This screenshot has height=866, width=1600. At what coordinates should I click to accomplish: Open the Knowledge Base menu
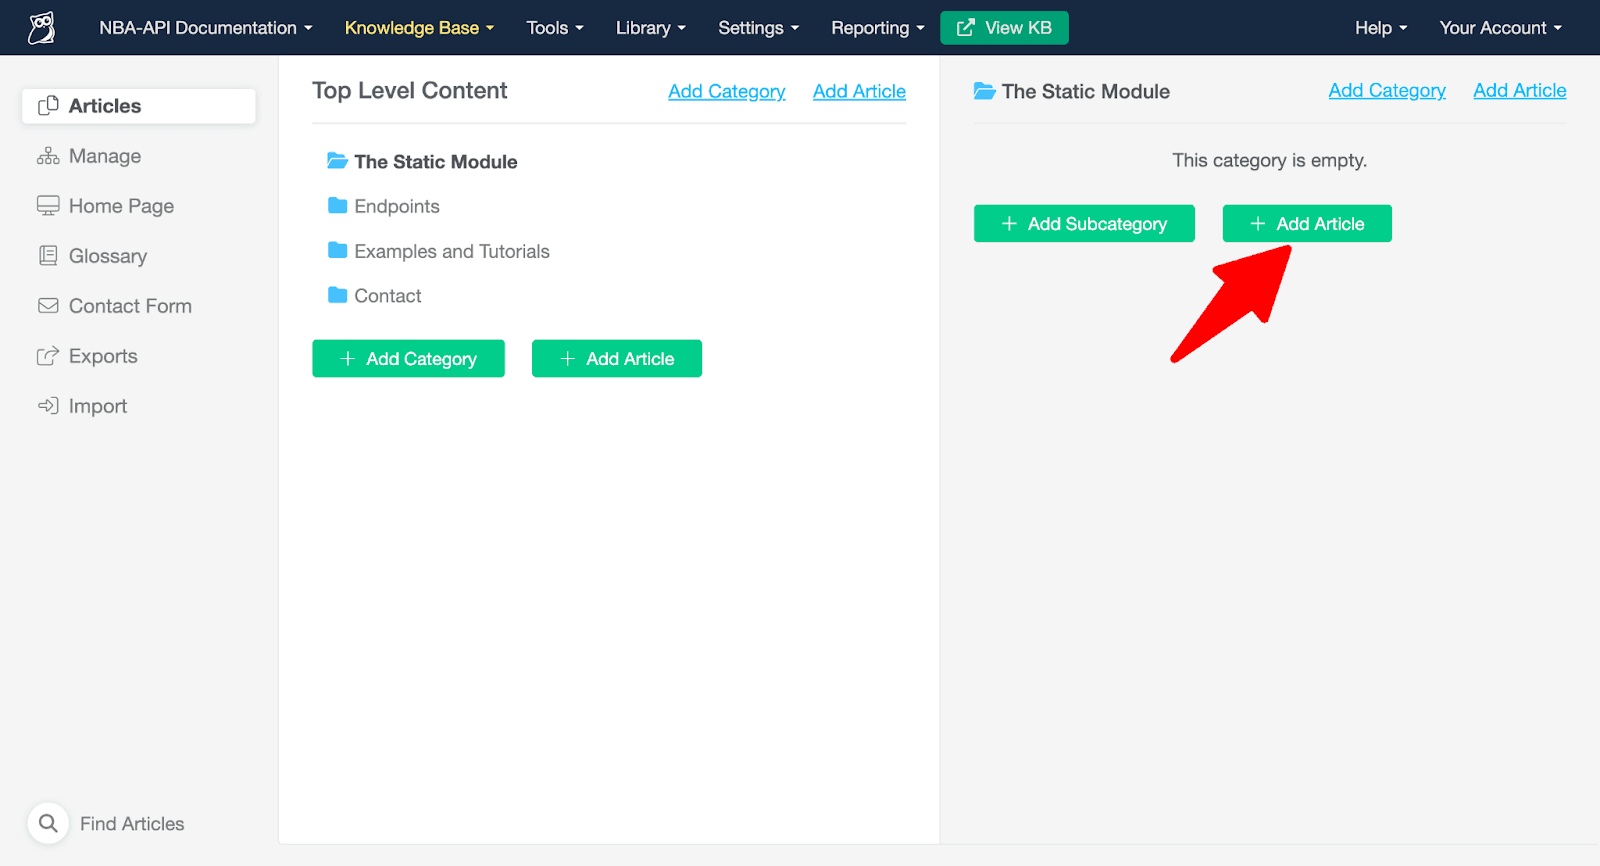(x=419, y=28)
